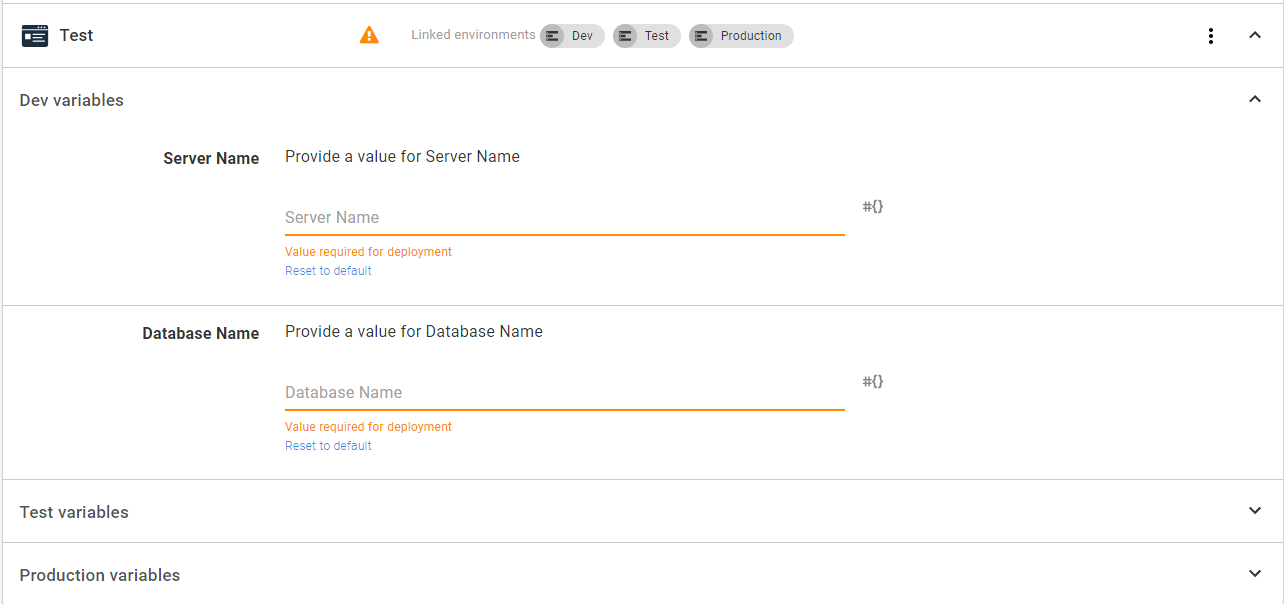Click the Production linked environment chip
The image size is (1284, 604).
741,36
